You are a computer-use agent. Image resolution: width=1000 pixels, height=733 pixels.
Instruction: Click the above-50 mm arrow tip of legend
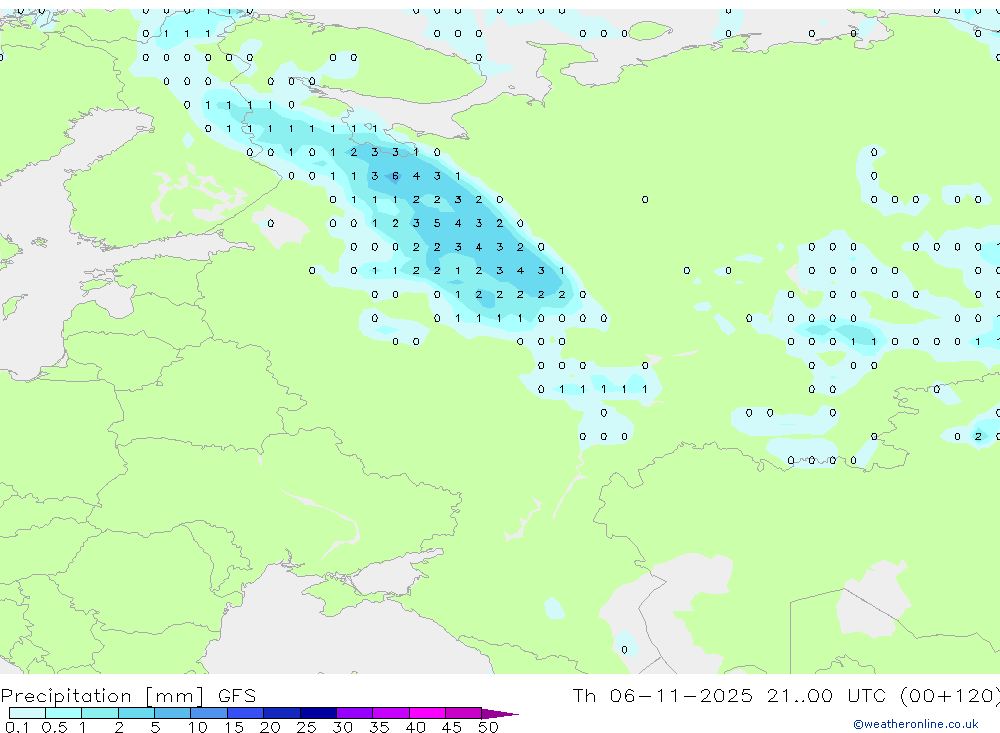click(499, 713)
